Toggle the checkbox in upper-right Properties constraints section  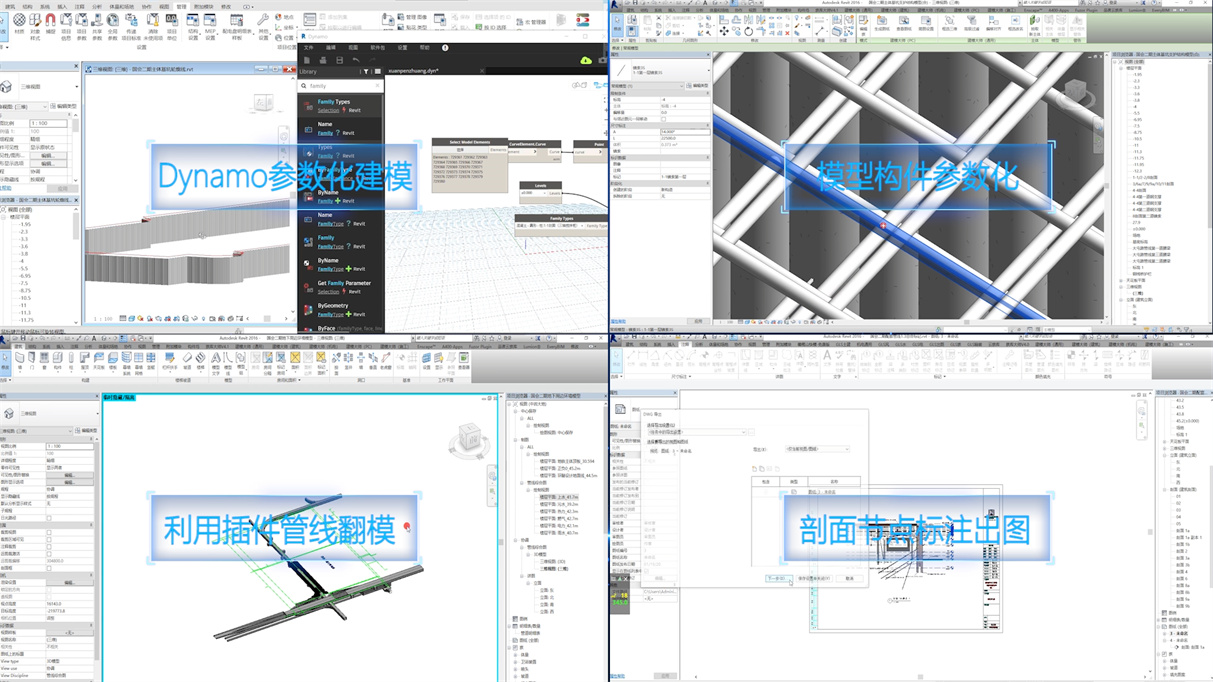(663, 119)
